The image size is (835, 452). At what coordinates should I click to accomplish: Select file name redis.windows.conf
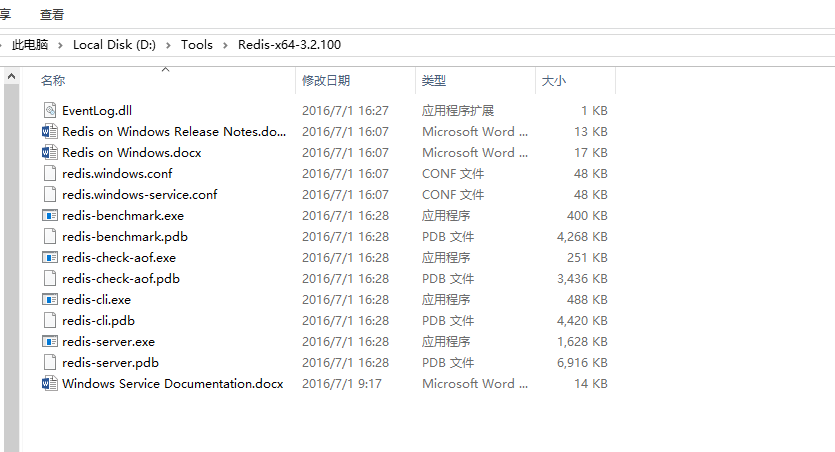click(x=117, y=174)
